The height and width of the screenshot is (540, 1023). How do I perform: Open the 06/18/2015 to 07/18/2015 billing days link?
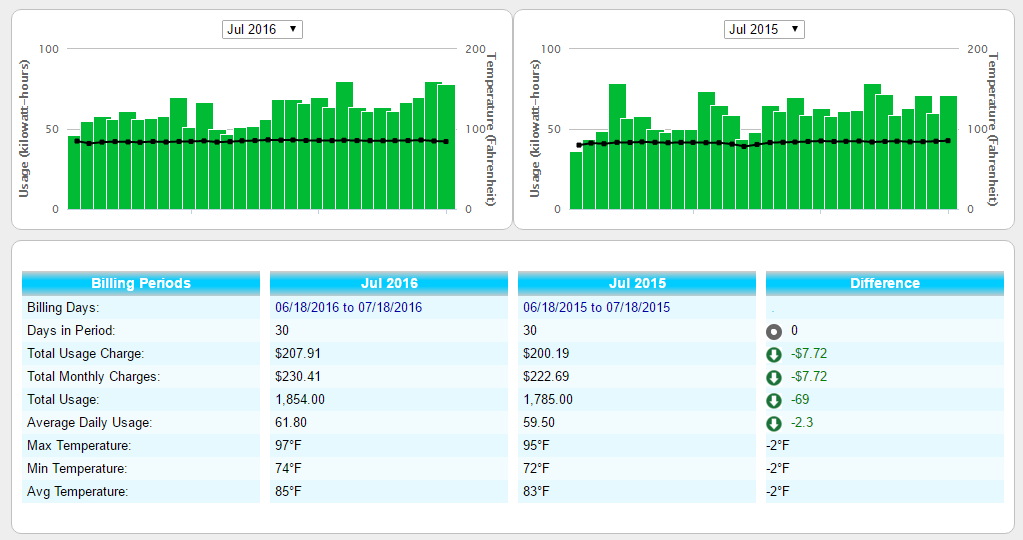pos(596,307)
